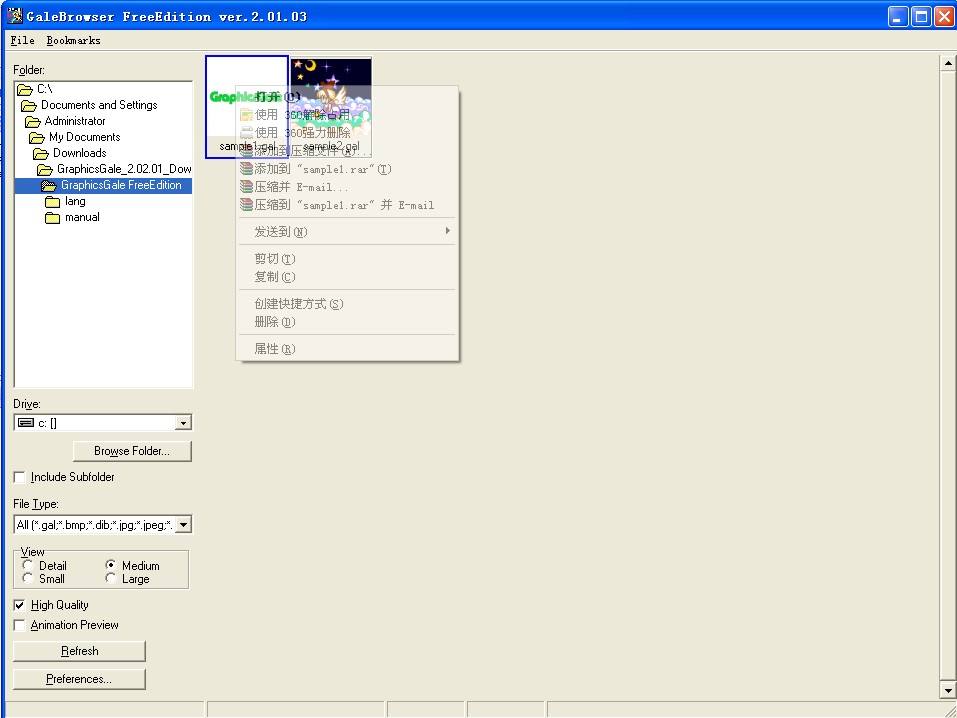Choose 复制(C) in context menu
This screenshot has width=957, height=718.
pos(347,277)
